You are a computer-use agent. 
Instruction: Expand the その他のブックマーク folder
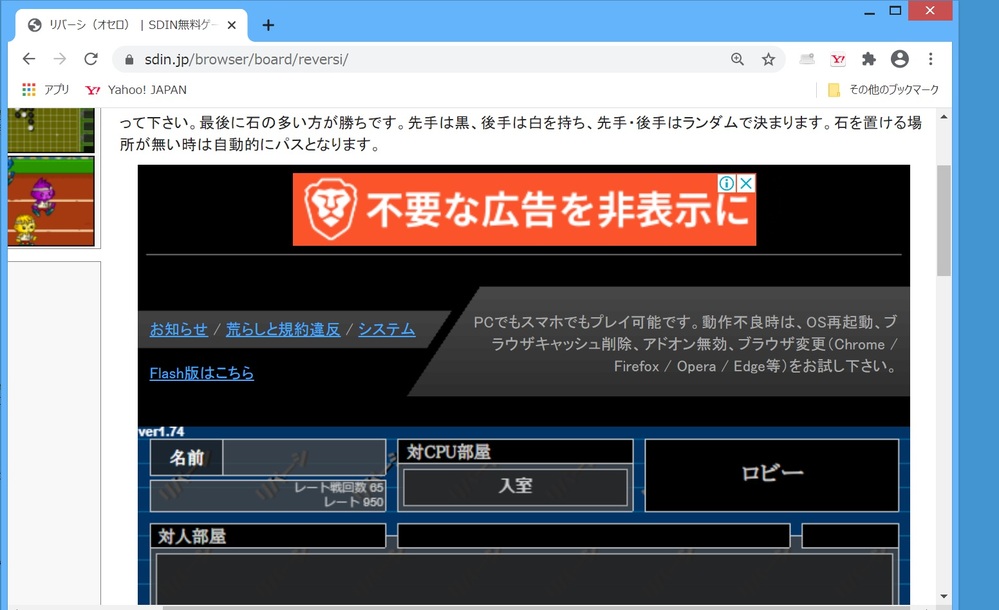(884, 90)
